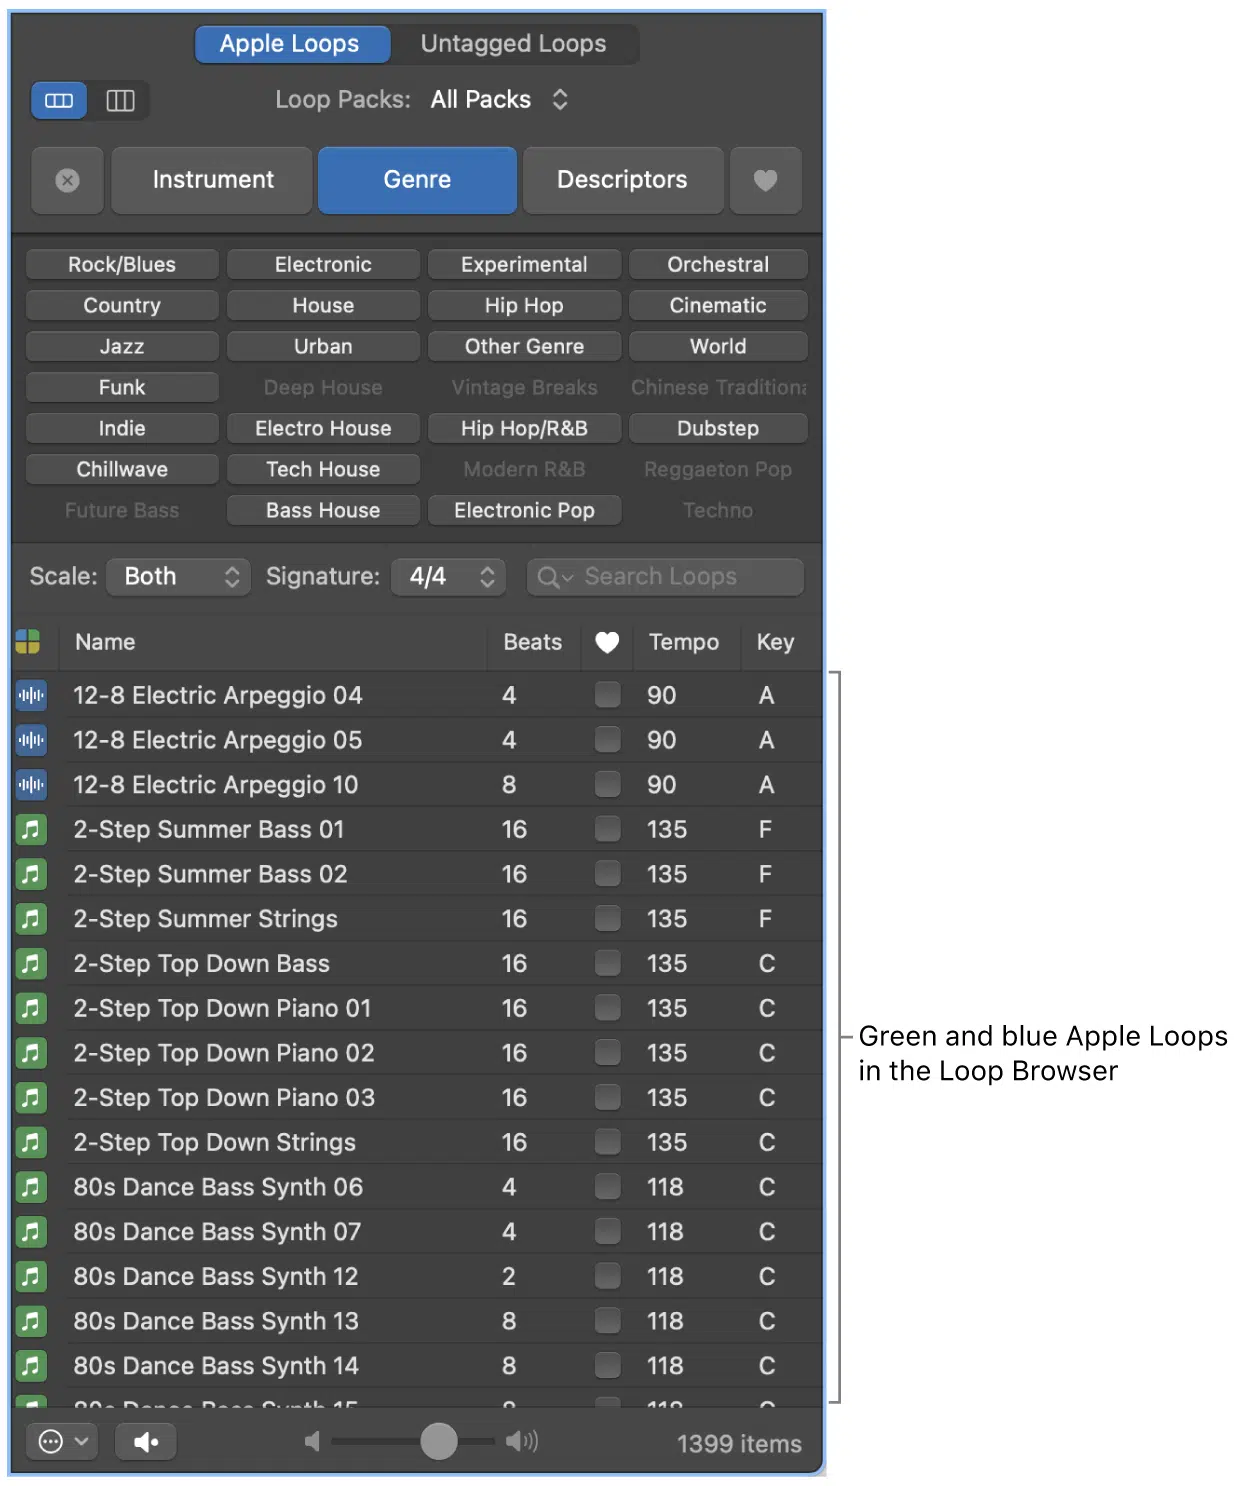Sort the loop list by Tempo
Image resolution: width=1238 pixels, height=1486 pixels.
click(684, 642)
